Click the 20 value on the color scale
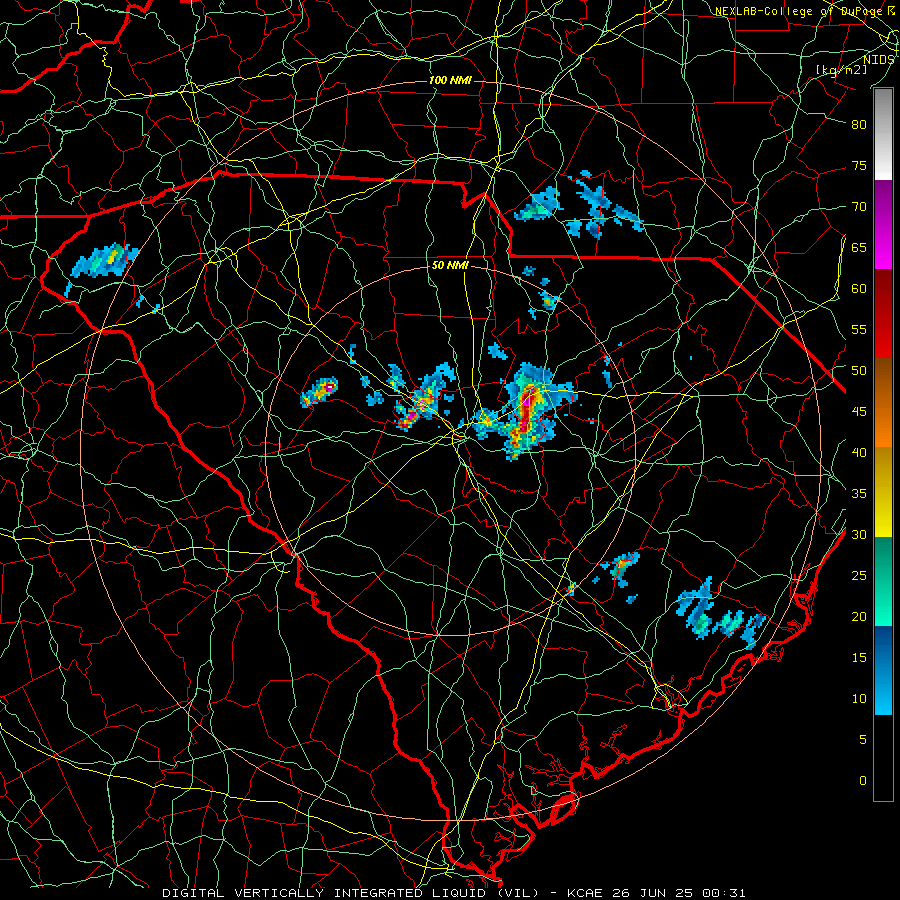 click(x=859, y=617)
